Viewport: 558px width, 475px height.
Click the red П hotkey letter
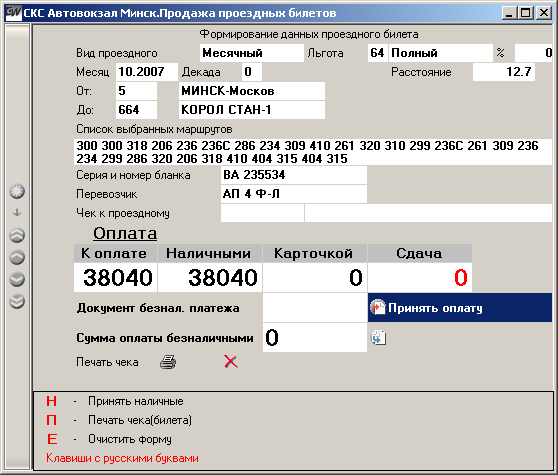(52, 420)
